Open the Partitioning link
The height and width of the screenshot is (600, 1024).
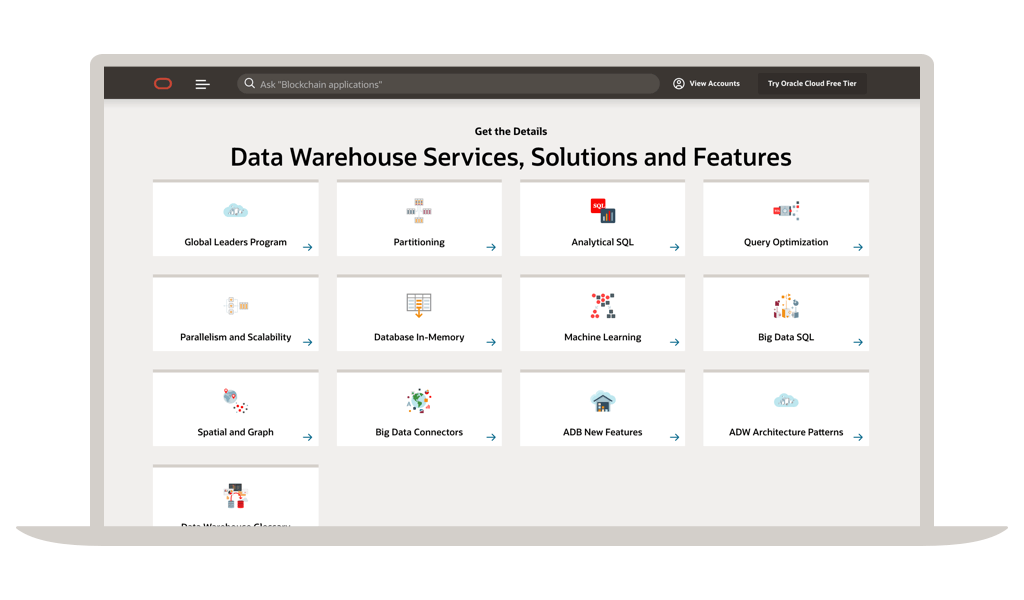pyautogui.click(x=419, y=242)
